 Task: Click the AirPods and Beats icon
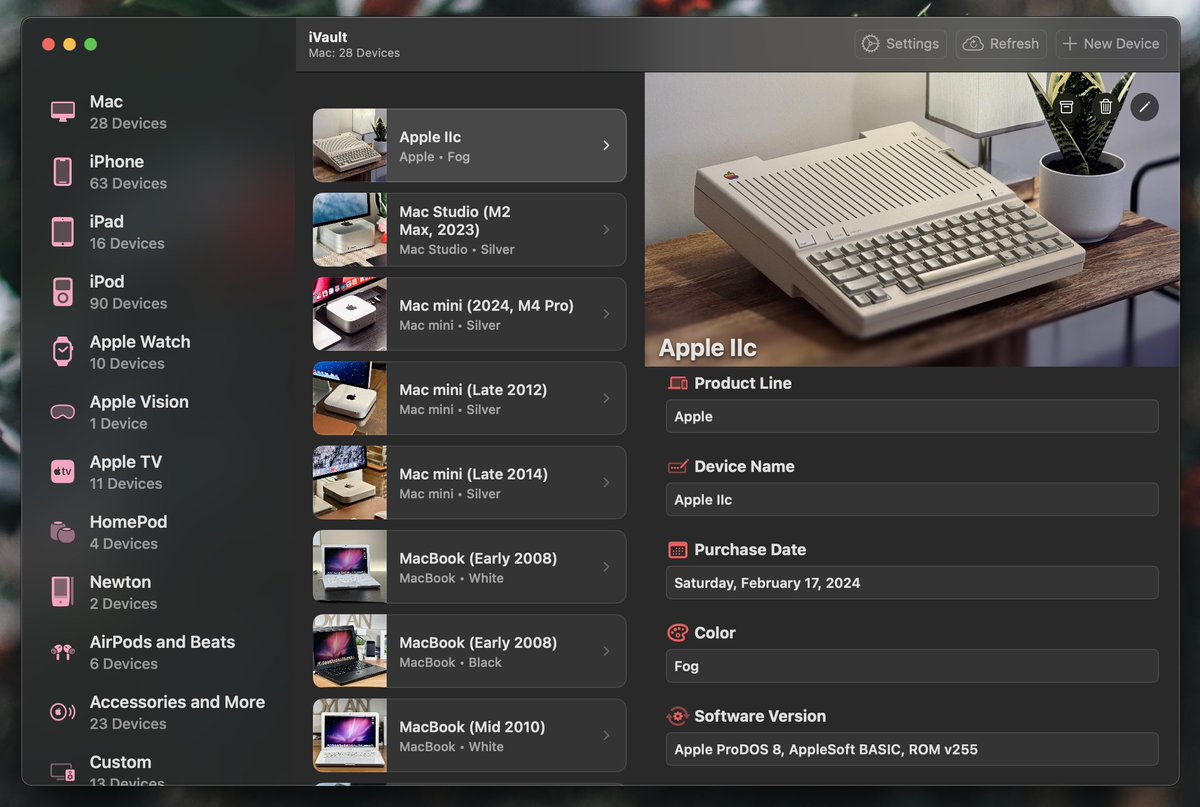click(63, 652)
